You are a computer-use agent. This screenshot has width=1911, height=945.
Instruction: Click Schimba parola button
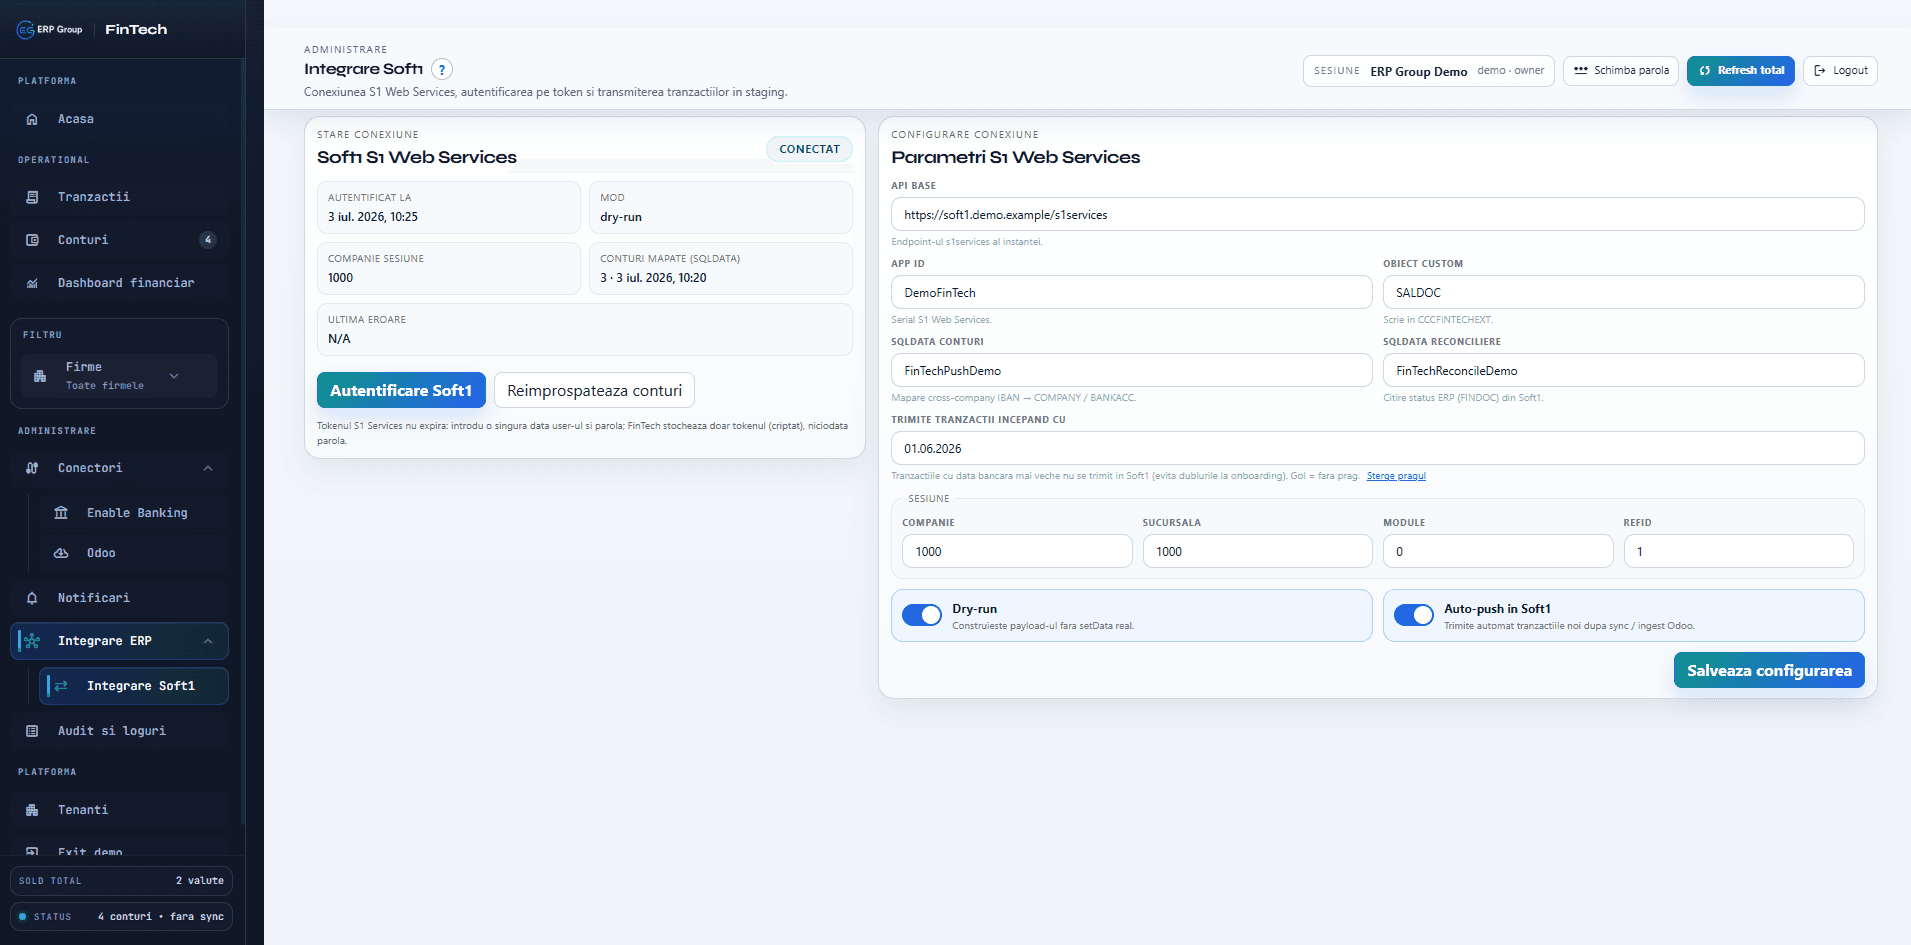click(x=1621, y=71)
